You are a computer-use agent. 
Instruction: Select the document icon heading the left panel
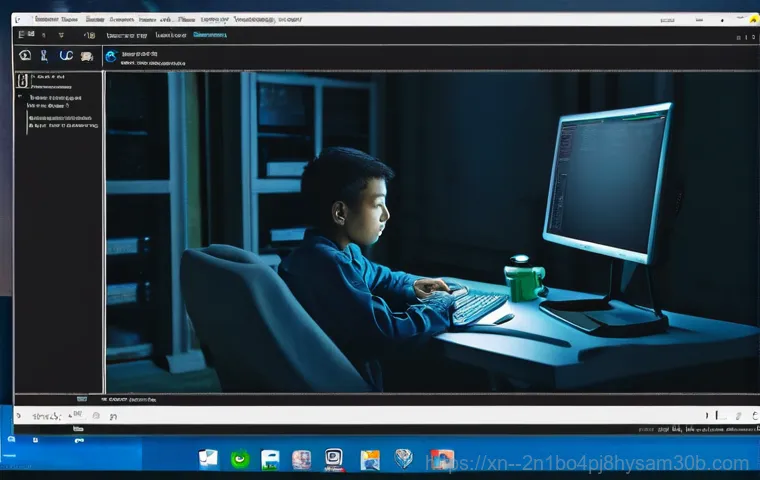pyautogui.click(x=22, y=80)
